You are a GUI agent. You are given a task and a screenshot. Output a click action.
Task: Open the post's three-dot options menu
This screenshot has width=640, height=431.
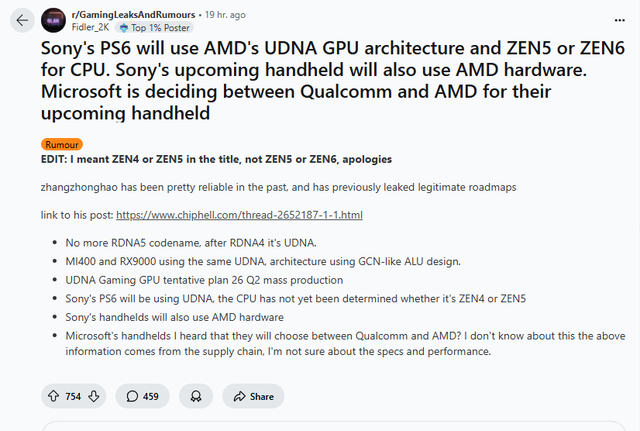[x=619, y=20]
